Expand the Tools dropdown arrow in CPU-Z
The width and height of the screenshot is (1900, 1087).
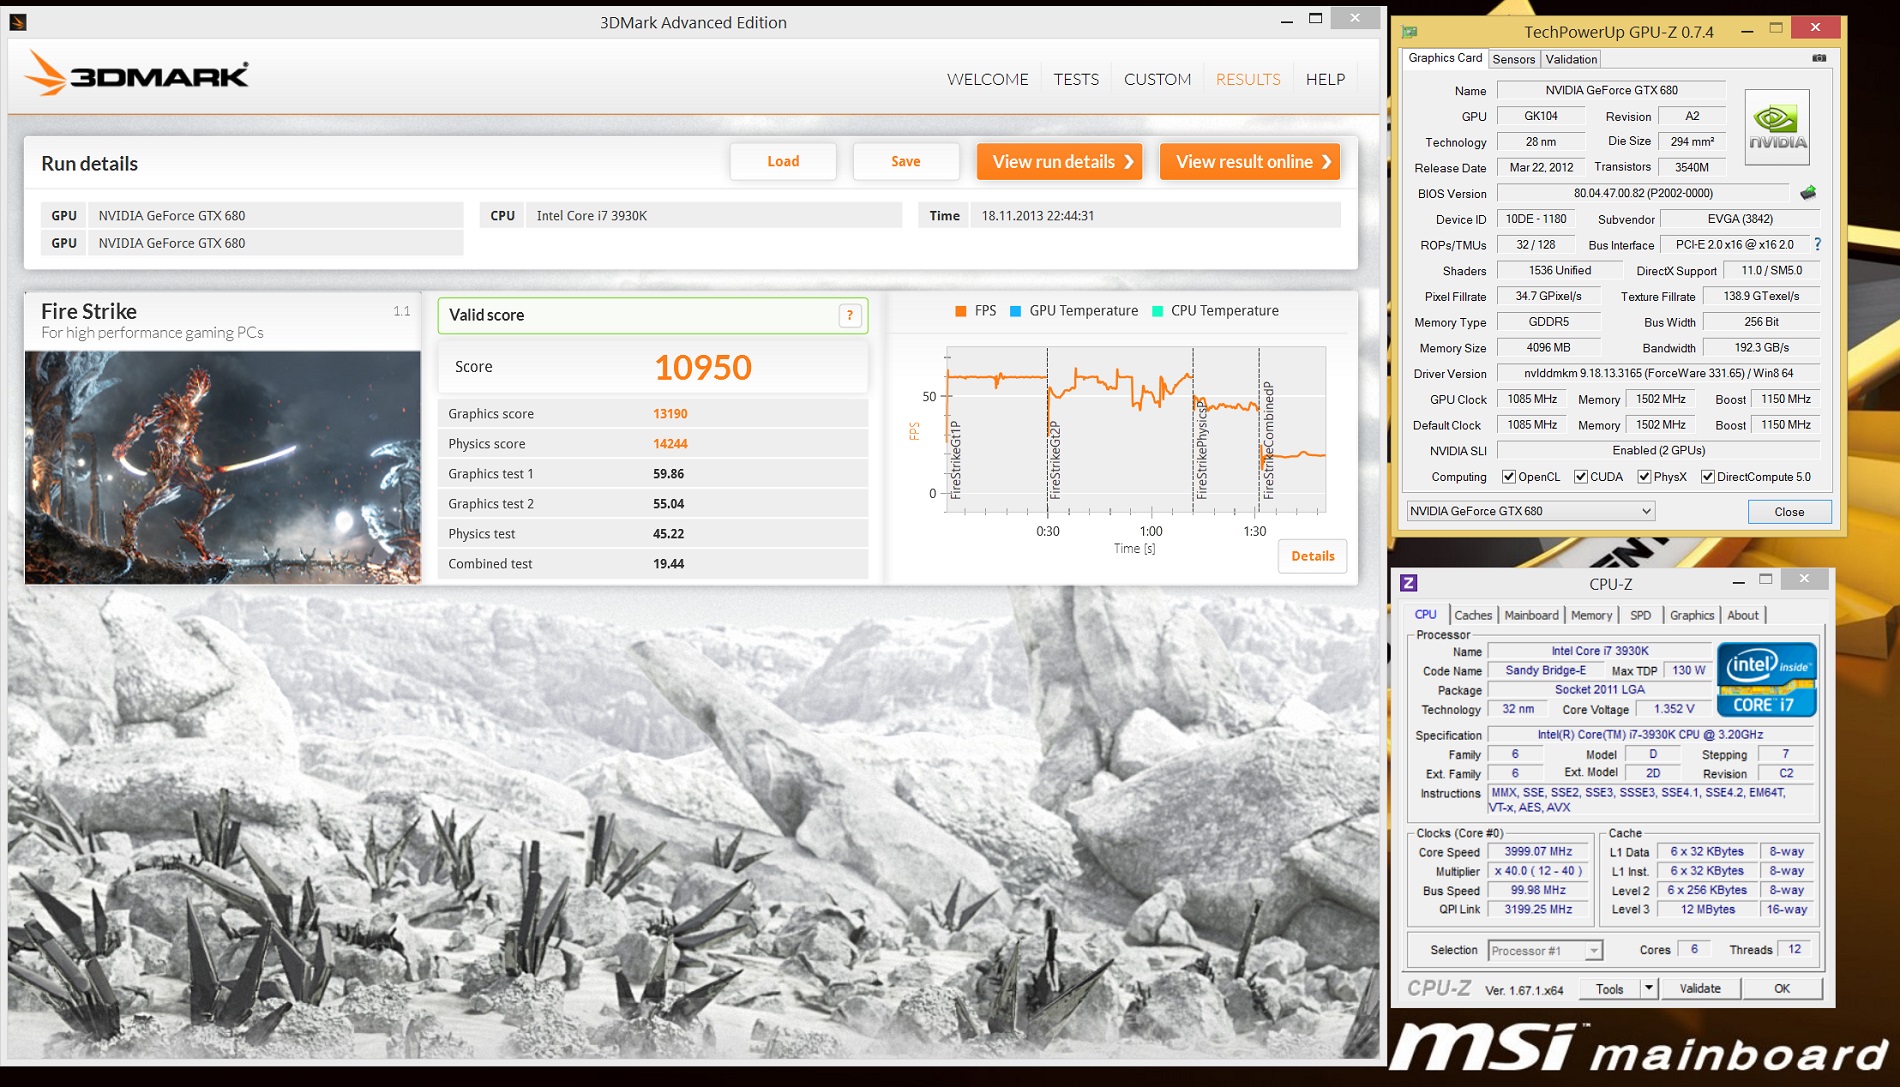point(1649,988)
